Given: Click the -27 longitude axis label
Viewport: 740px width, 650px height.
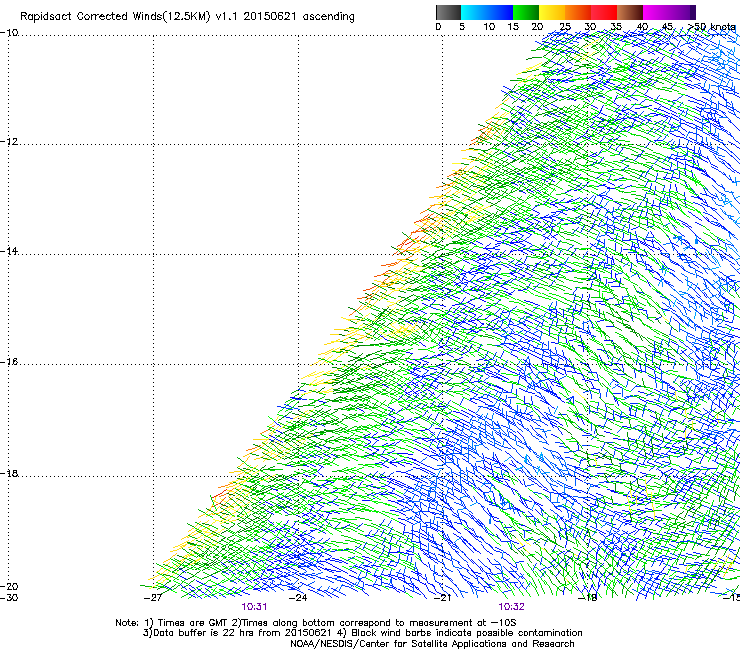Looking at the screenshot, I should 153,598.
